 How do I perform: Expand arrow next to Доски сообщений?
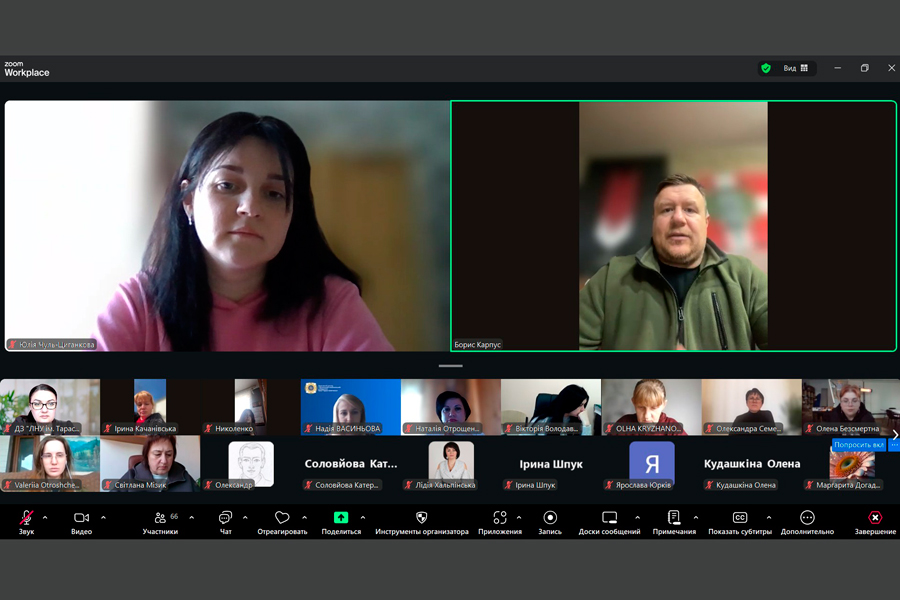[638, 517]
